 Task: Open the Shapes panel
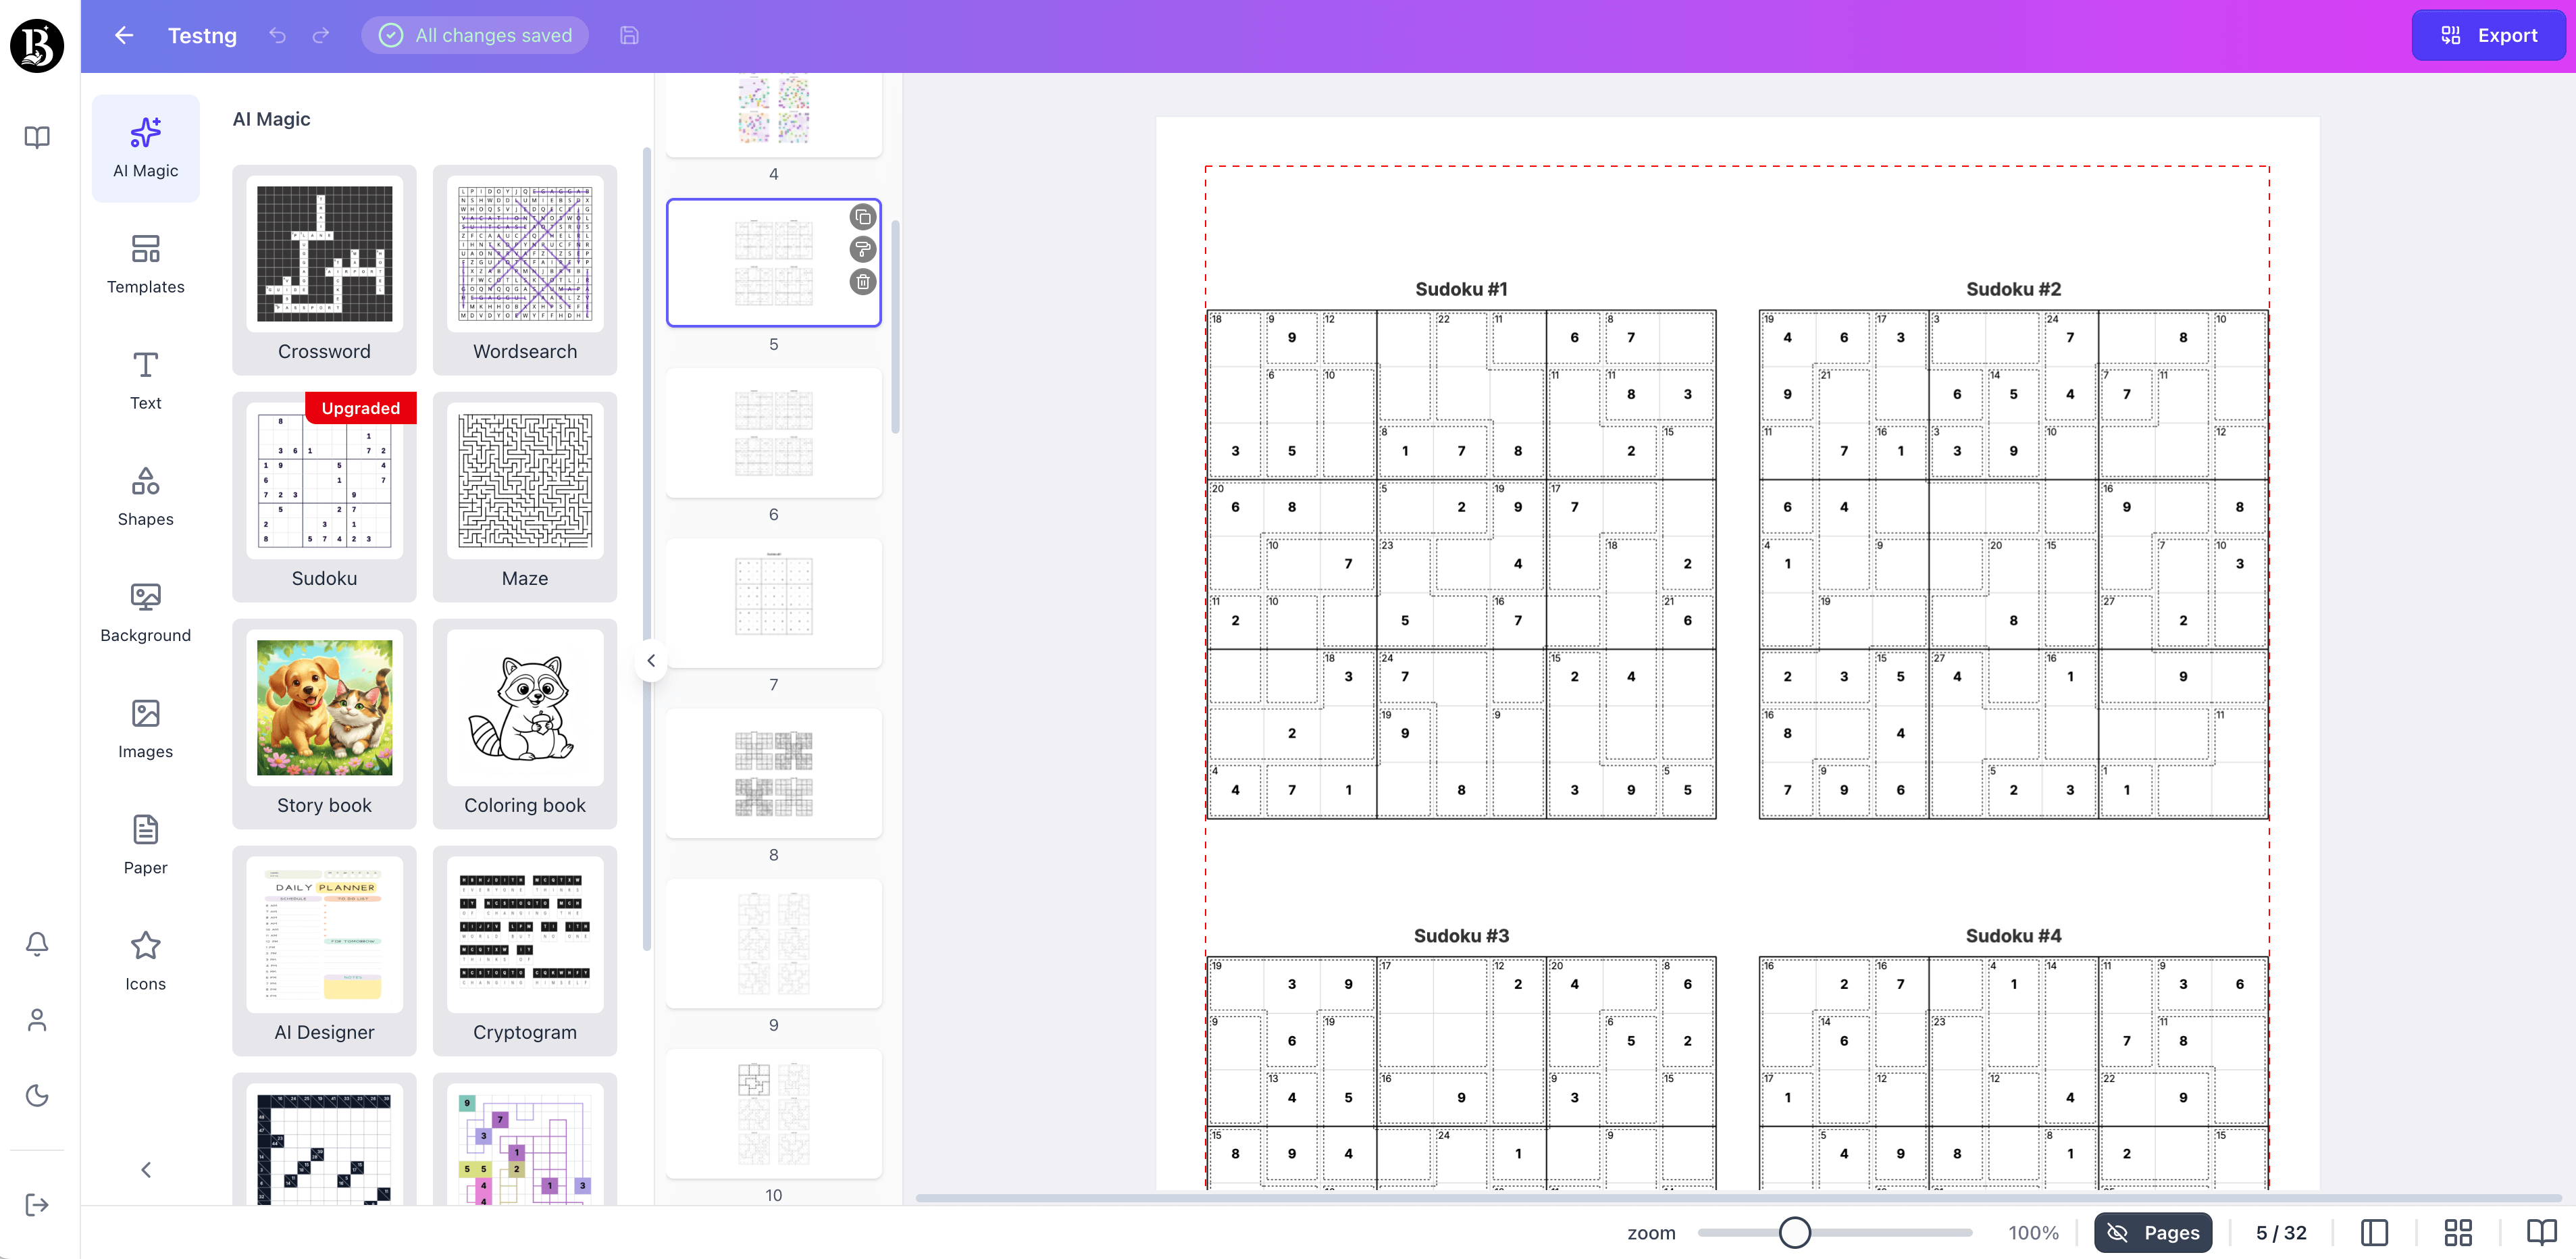click(145, 496)
